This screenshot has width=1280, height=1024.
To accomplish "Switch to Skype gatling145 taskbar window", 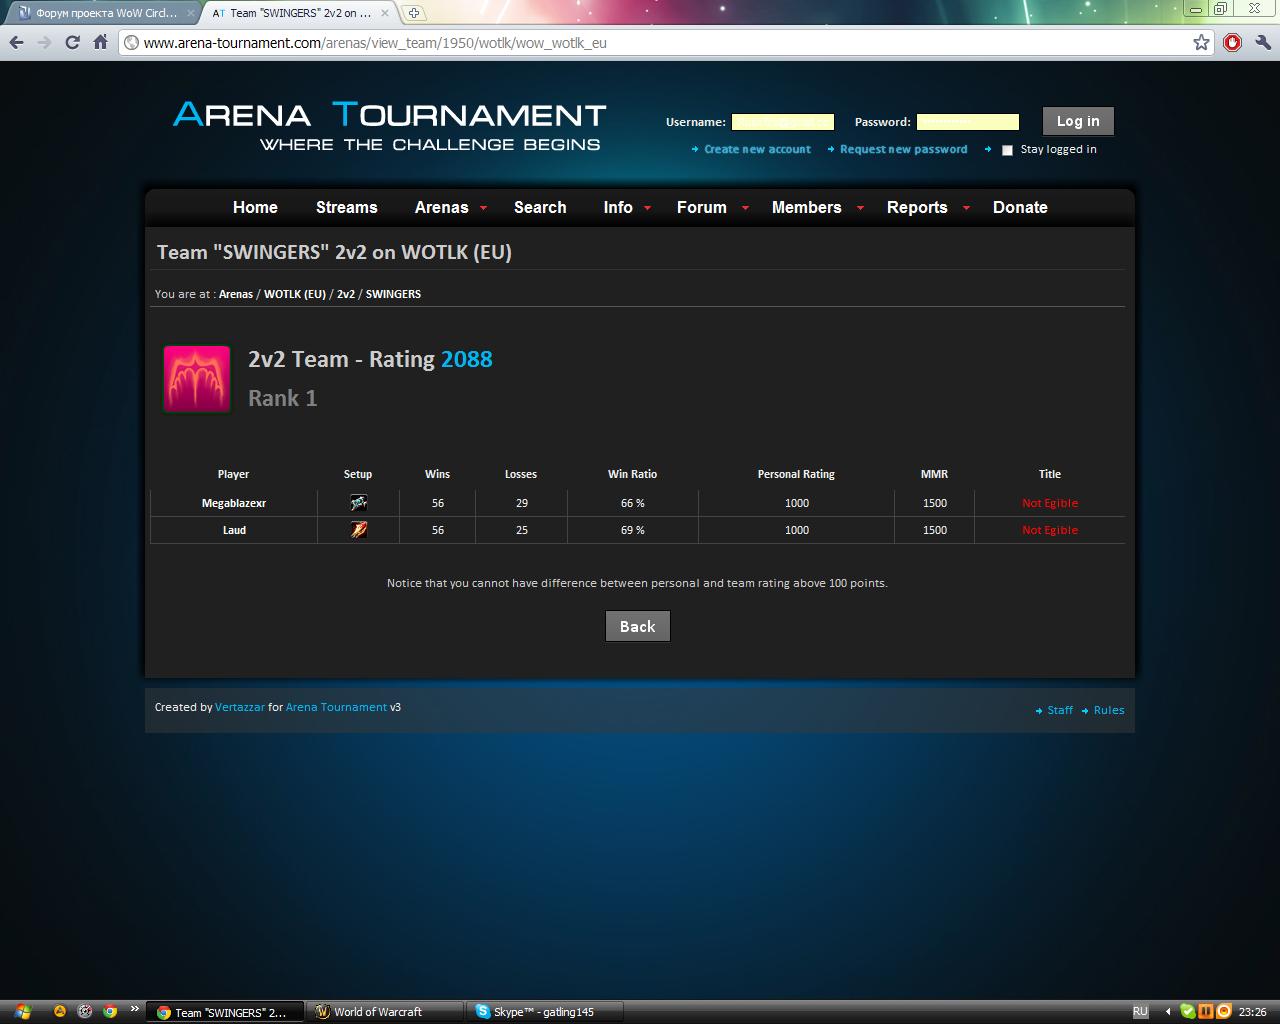I will tap(546, 1012).
